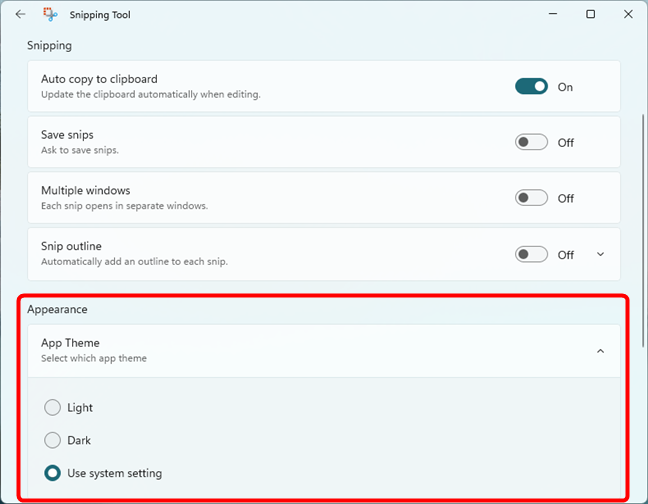Click the Auto copy to clipboard label
Screen dimensions: 648x504
(99, 79)
